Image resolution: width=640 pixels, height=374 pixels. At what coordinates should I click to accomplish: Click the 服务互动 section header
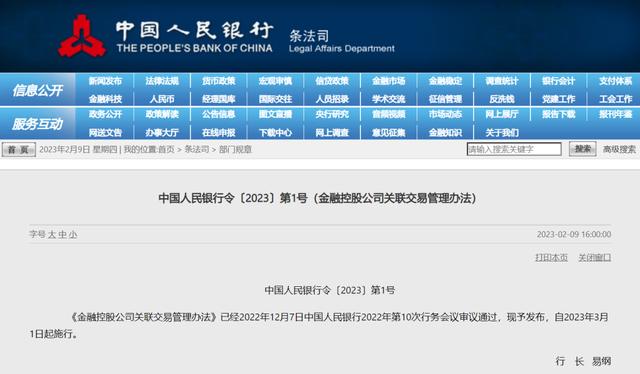coord(38,124)
